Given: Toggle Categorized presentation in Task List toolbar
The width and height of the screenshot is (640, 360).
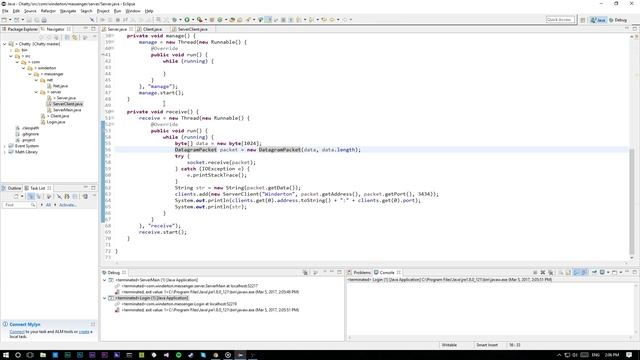Looking at the screenshot, I should pos(31,196).
